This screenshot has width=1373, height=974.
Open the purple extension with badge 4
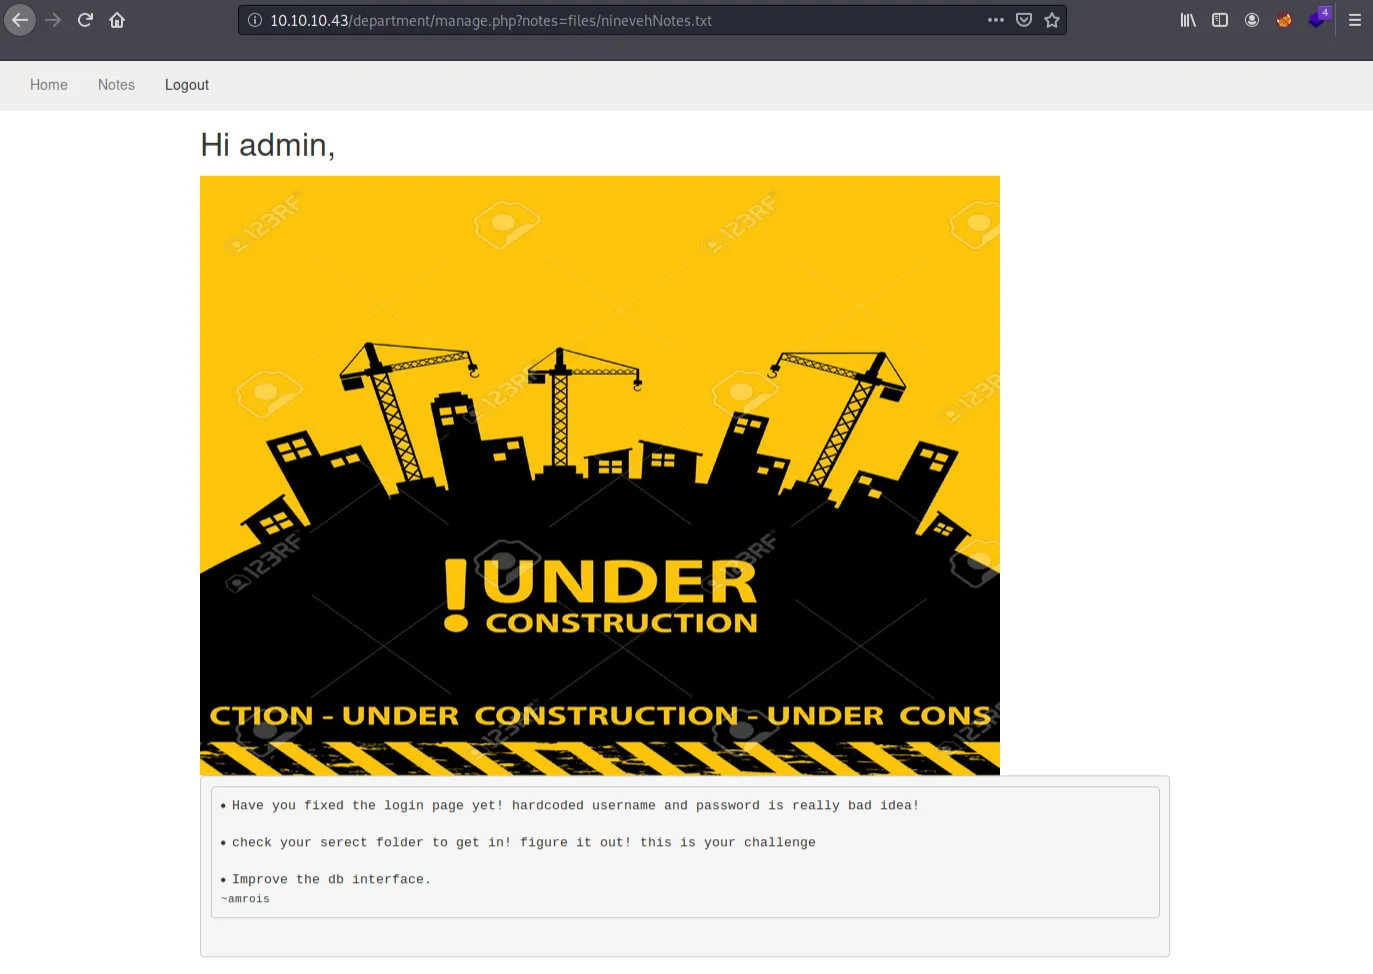click(x=1317, y=20)
